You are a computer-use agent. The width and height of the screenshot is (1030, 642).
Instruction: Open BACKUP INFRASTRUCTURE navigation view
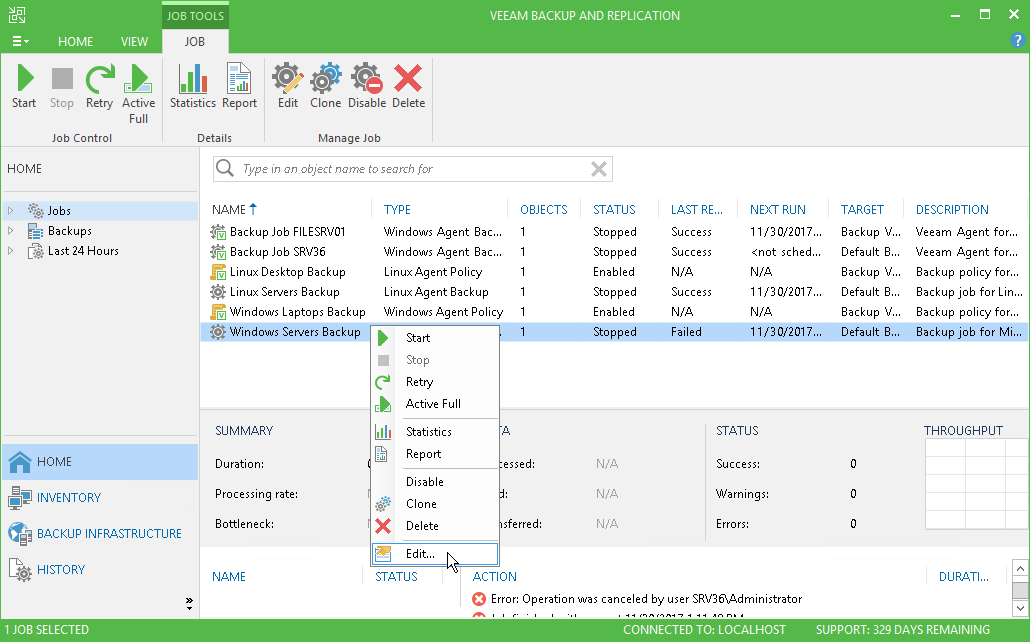pyautogui.click(x=100, y=534)
